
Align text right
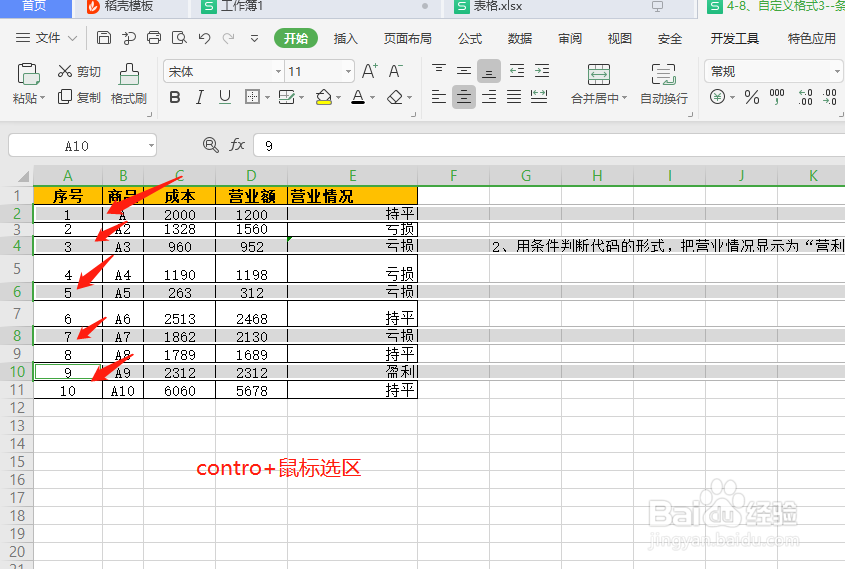pyautogui.click(x=489, y=97)
